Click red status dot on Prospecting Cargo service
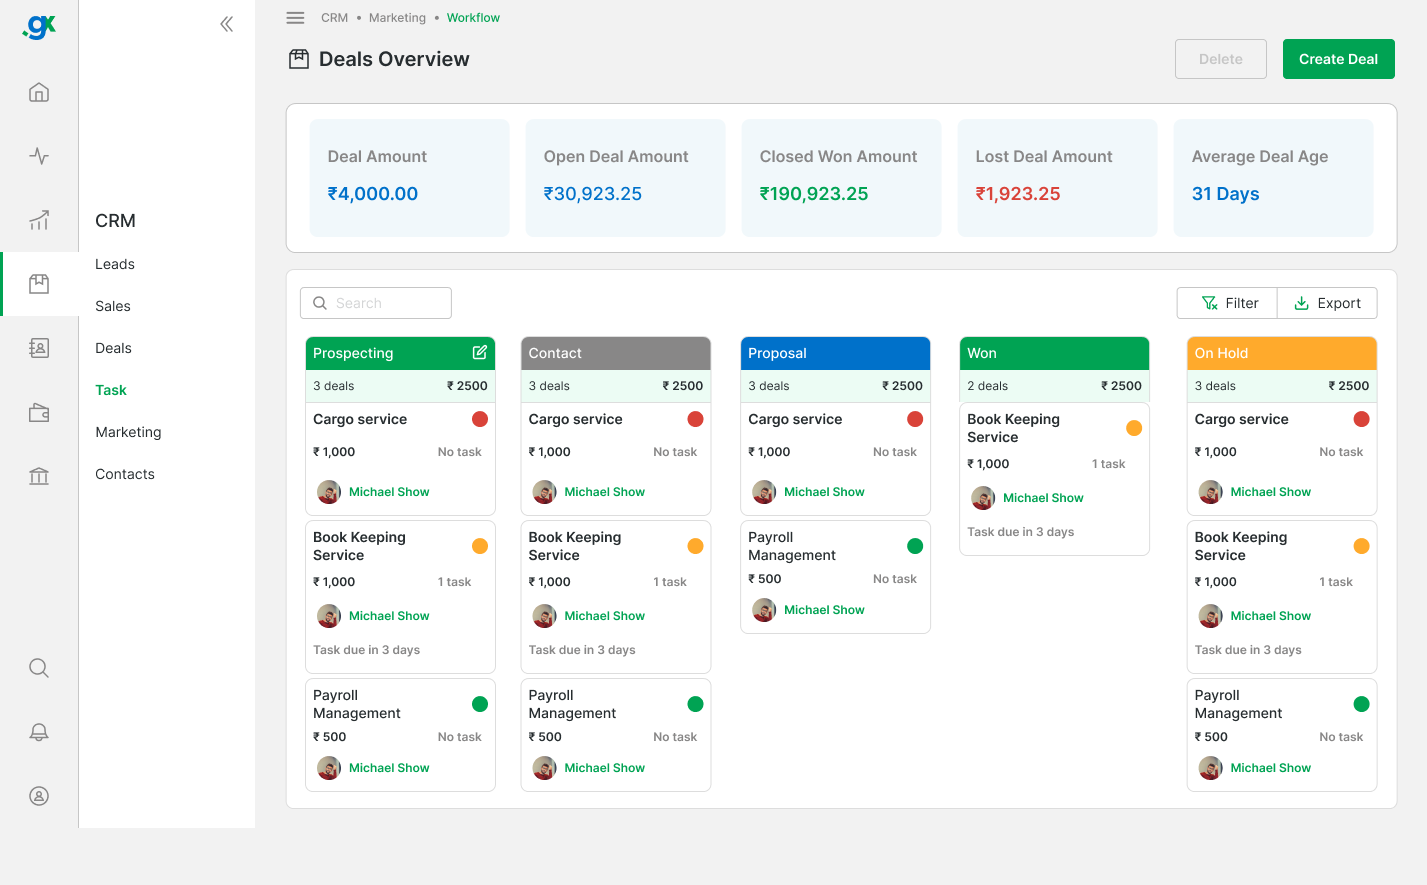 pos(480,419)
